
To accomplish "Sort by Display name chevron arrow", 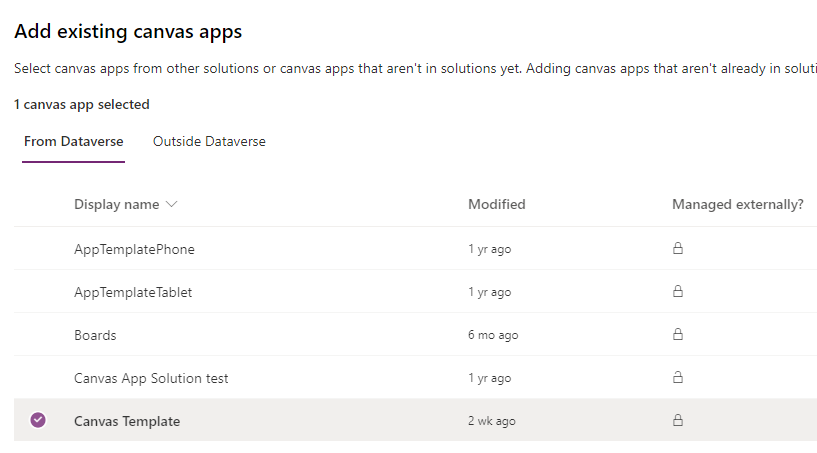I will point(171,204).
